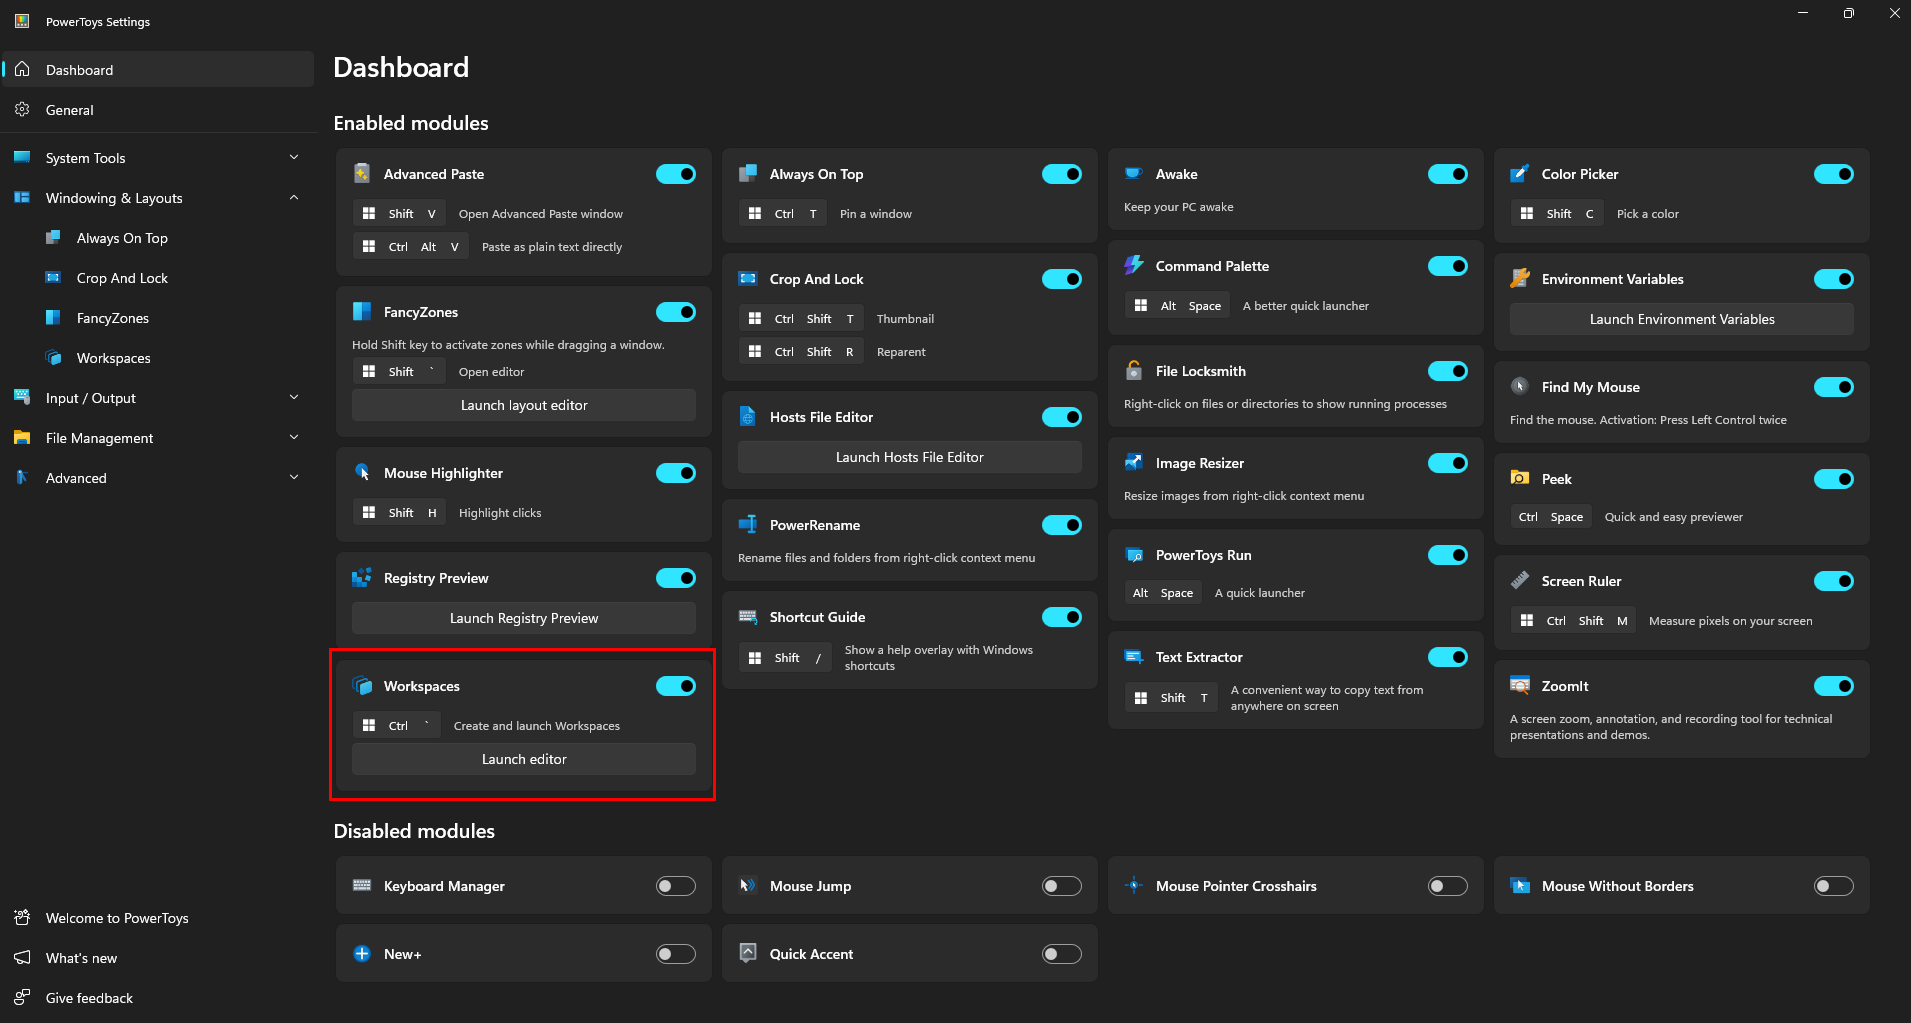The height and width of the screenshot is (1023, 1911).
Task: Click the Mouse Pointer Crosshairs icon
Action: [x=1134, y=886]
